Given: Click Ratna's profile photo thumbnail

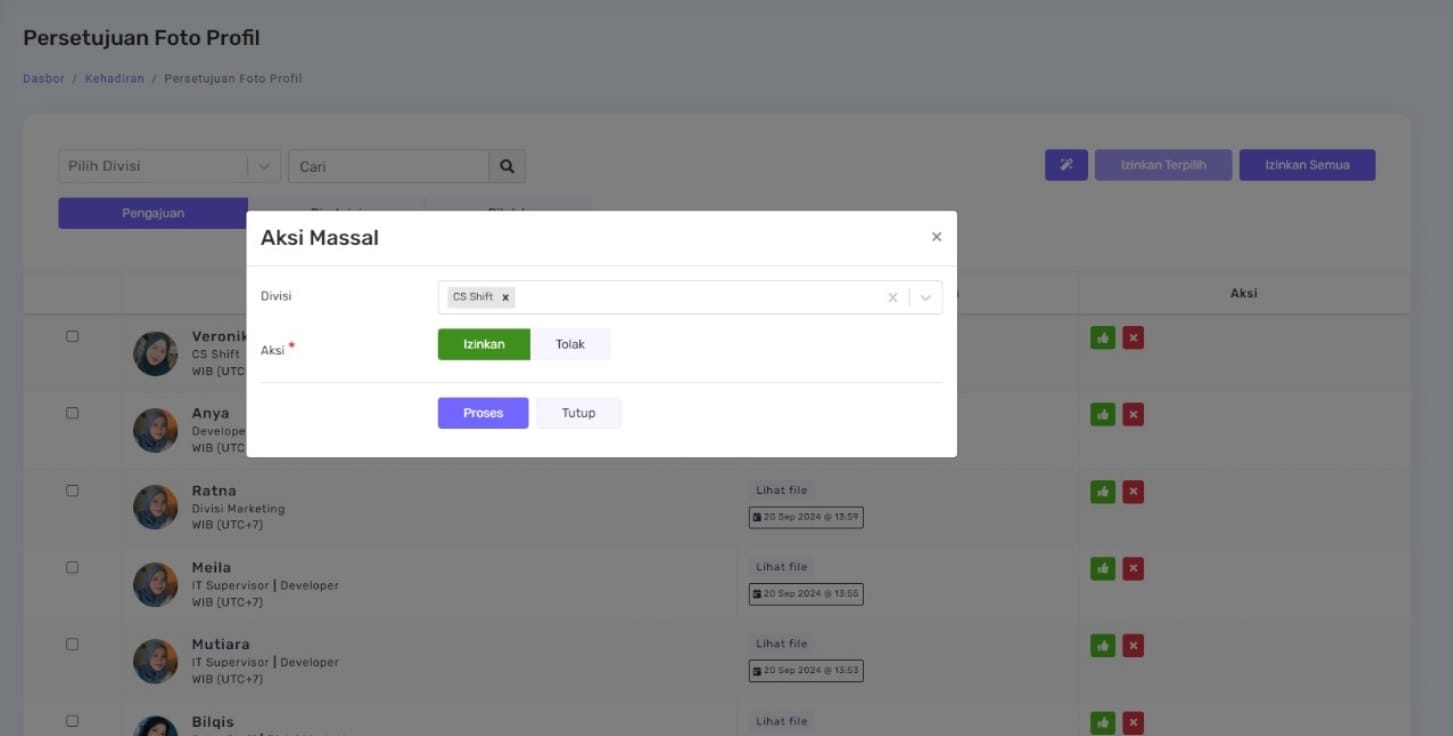Looking at the screenshot, I should tap(155, 507).
